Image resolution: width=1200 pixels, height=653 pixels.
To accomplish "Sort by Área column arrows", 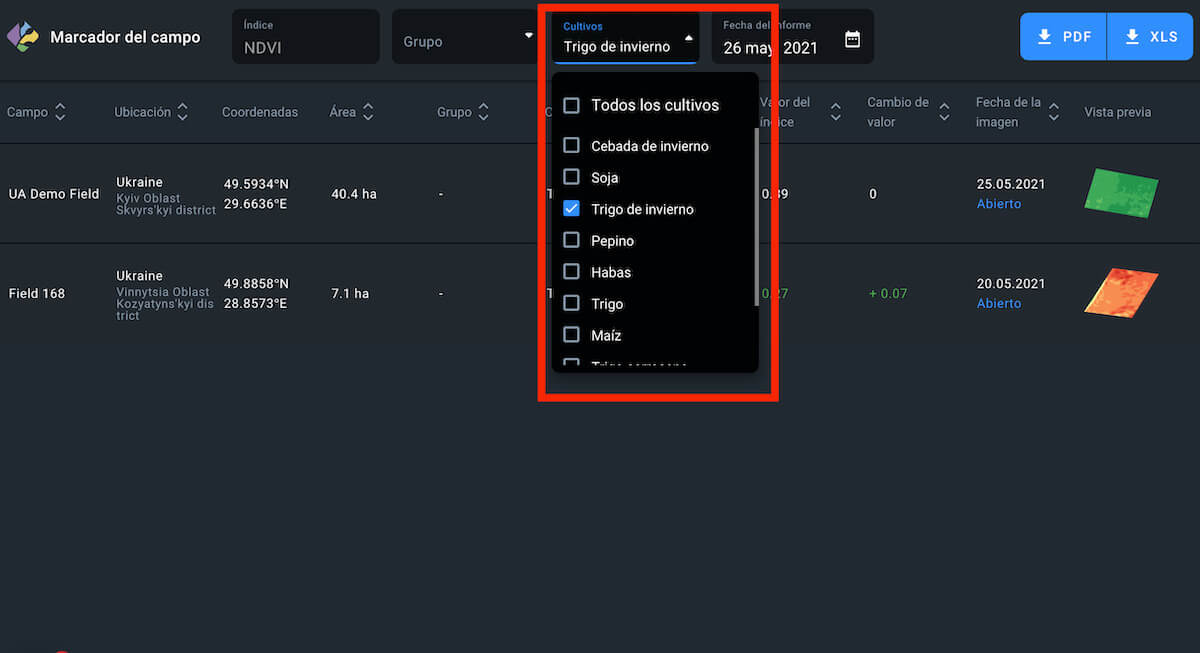I will [x=368, y=112].
